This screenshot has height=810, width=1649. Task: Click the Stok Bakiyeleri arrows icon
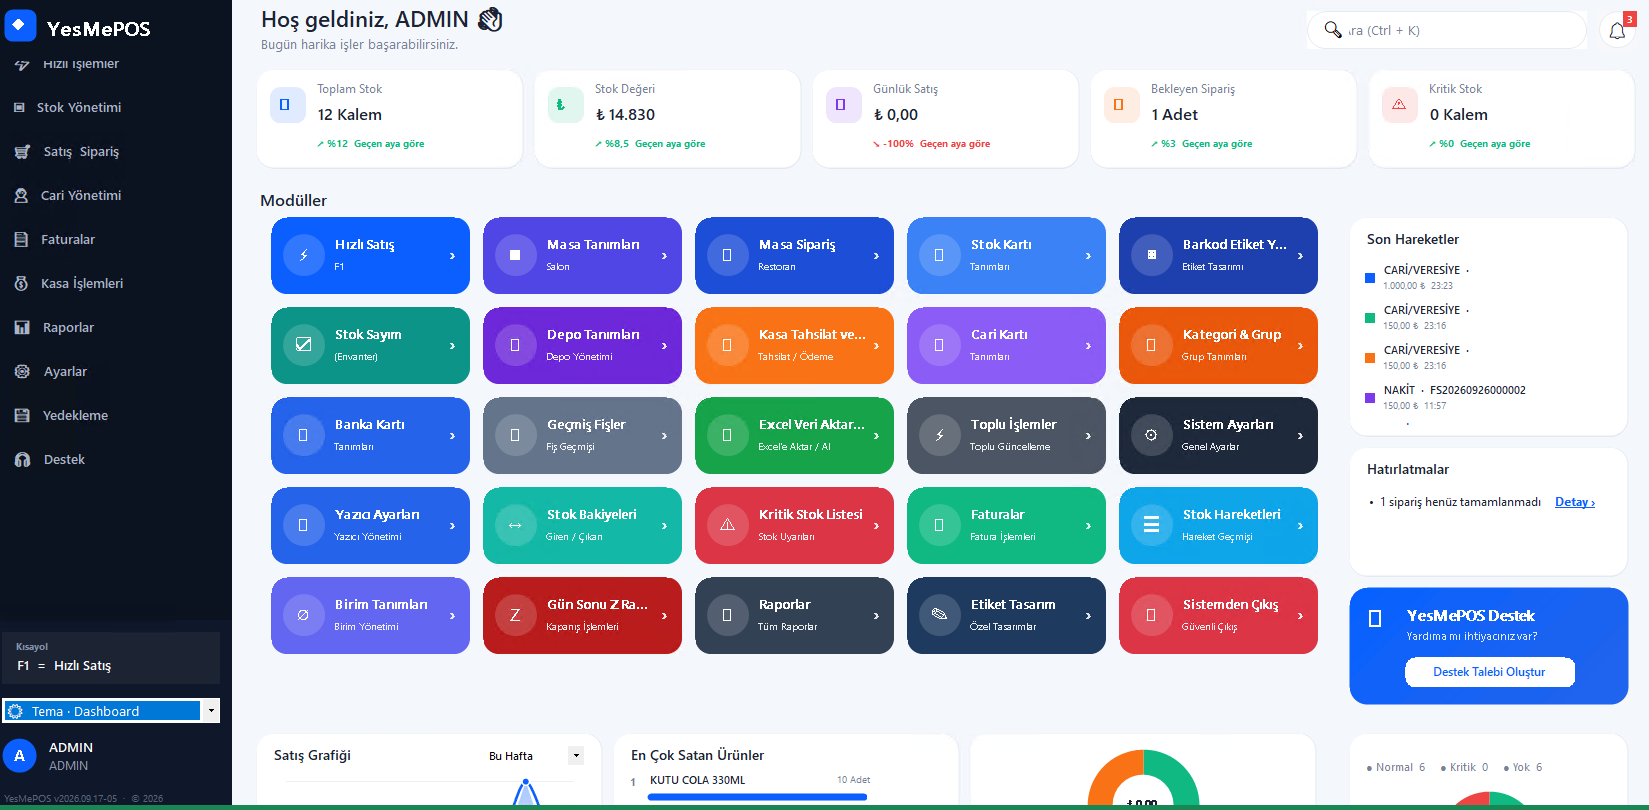(x=515, y=526)
